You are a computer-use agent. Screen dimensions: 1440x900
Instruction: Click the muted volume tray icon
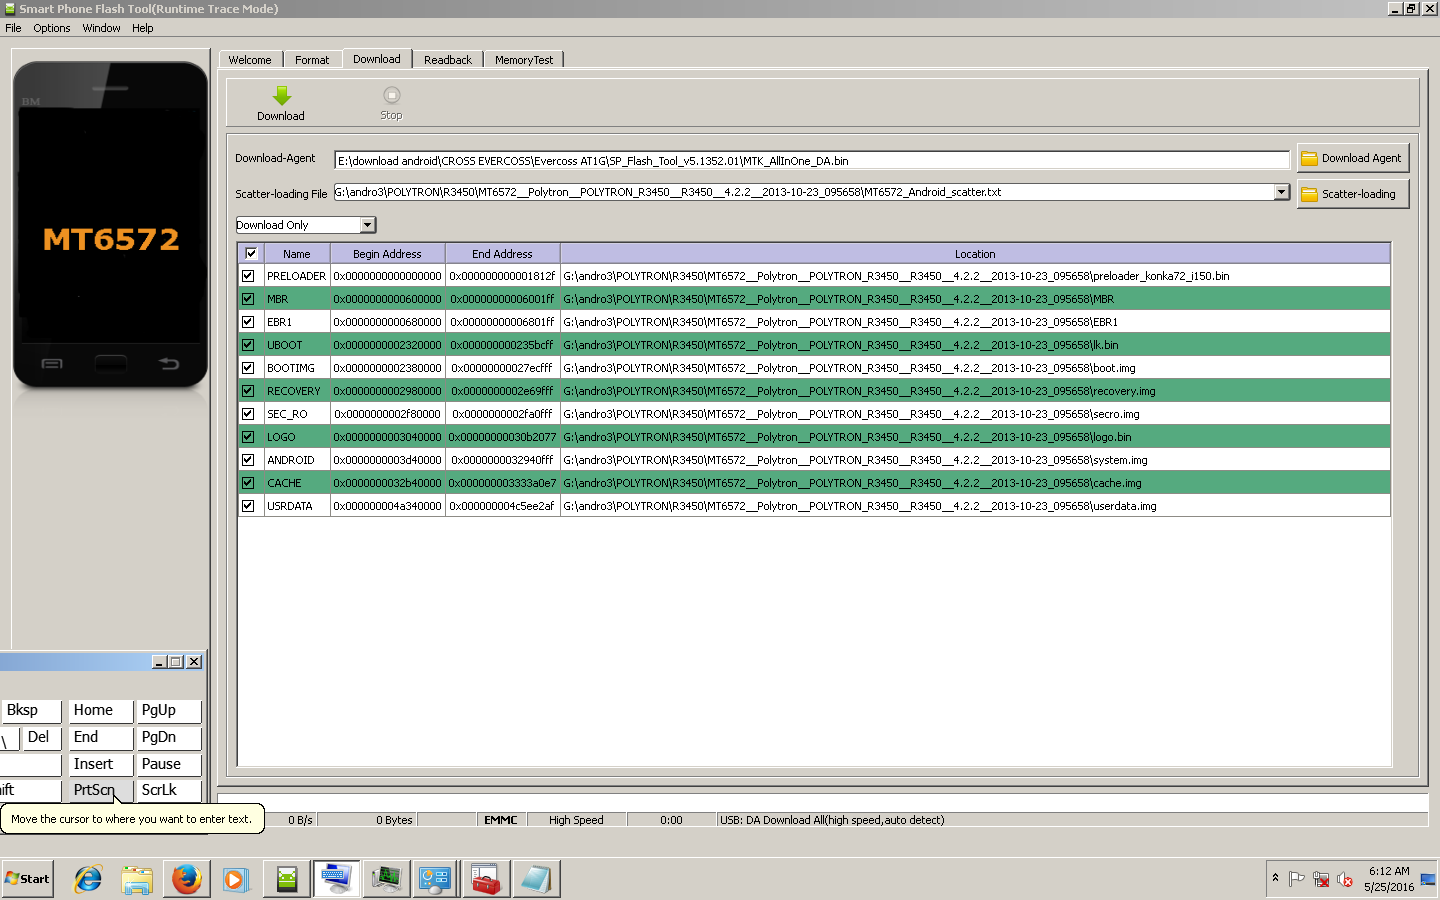pos(1345,879)
